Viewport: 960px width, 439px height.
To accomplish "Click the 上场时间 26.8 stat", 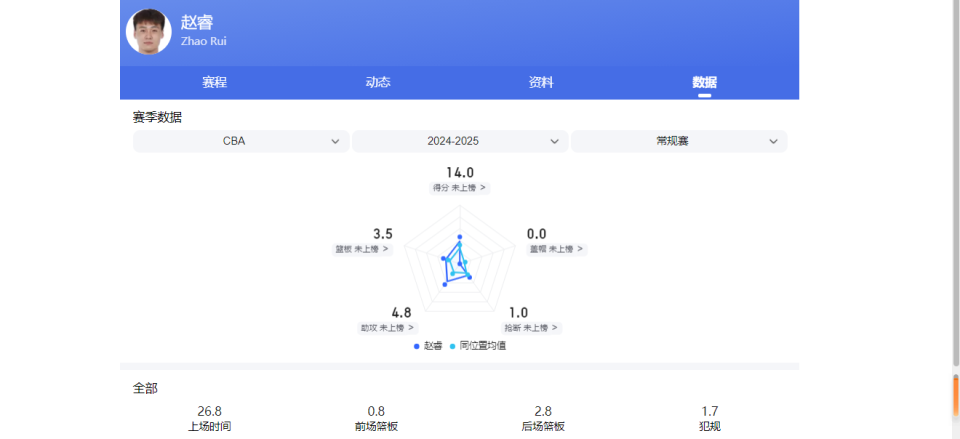I will point(210,418).
